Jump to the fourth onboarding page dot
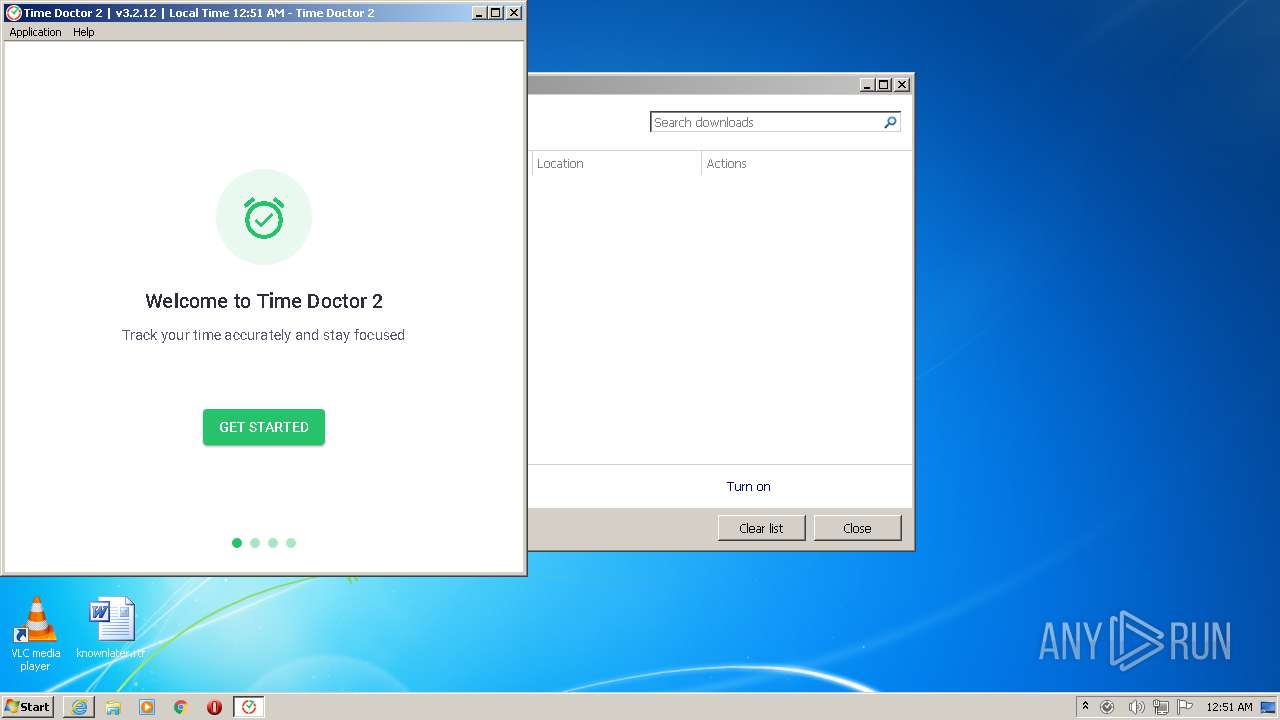Image resolution: width=1280 pixels, height=720 pixels. (x=291, y=543)
